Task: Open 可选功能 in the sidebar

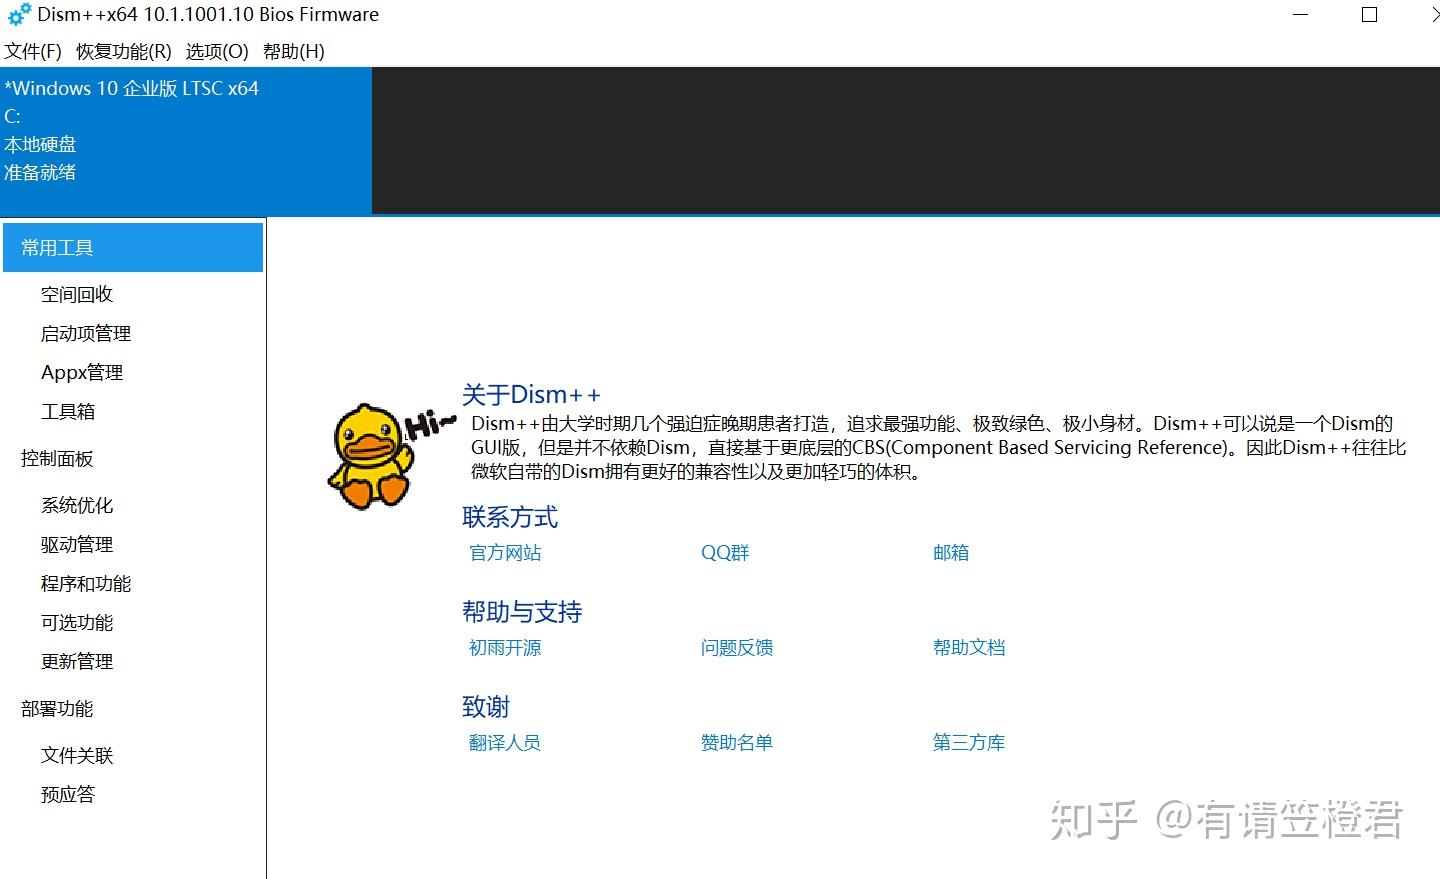Action: (x=77, y=622)
